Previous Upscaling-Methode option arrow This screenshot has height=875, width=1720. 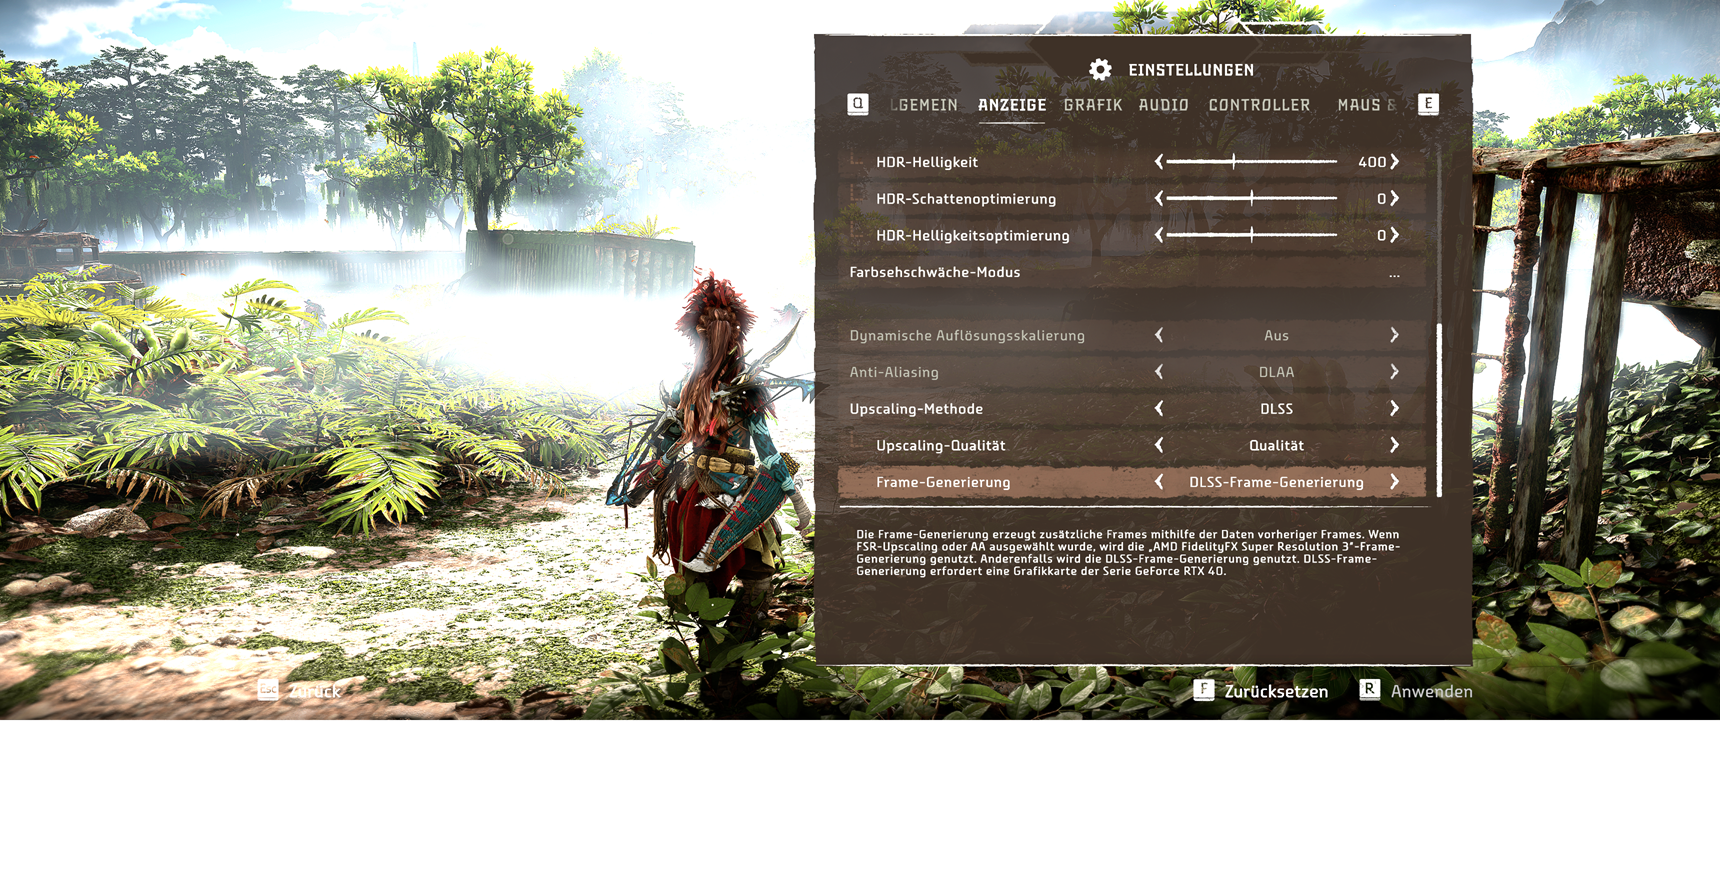[x=1159, y=409]
